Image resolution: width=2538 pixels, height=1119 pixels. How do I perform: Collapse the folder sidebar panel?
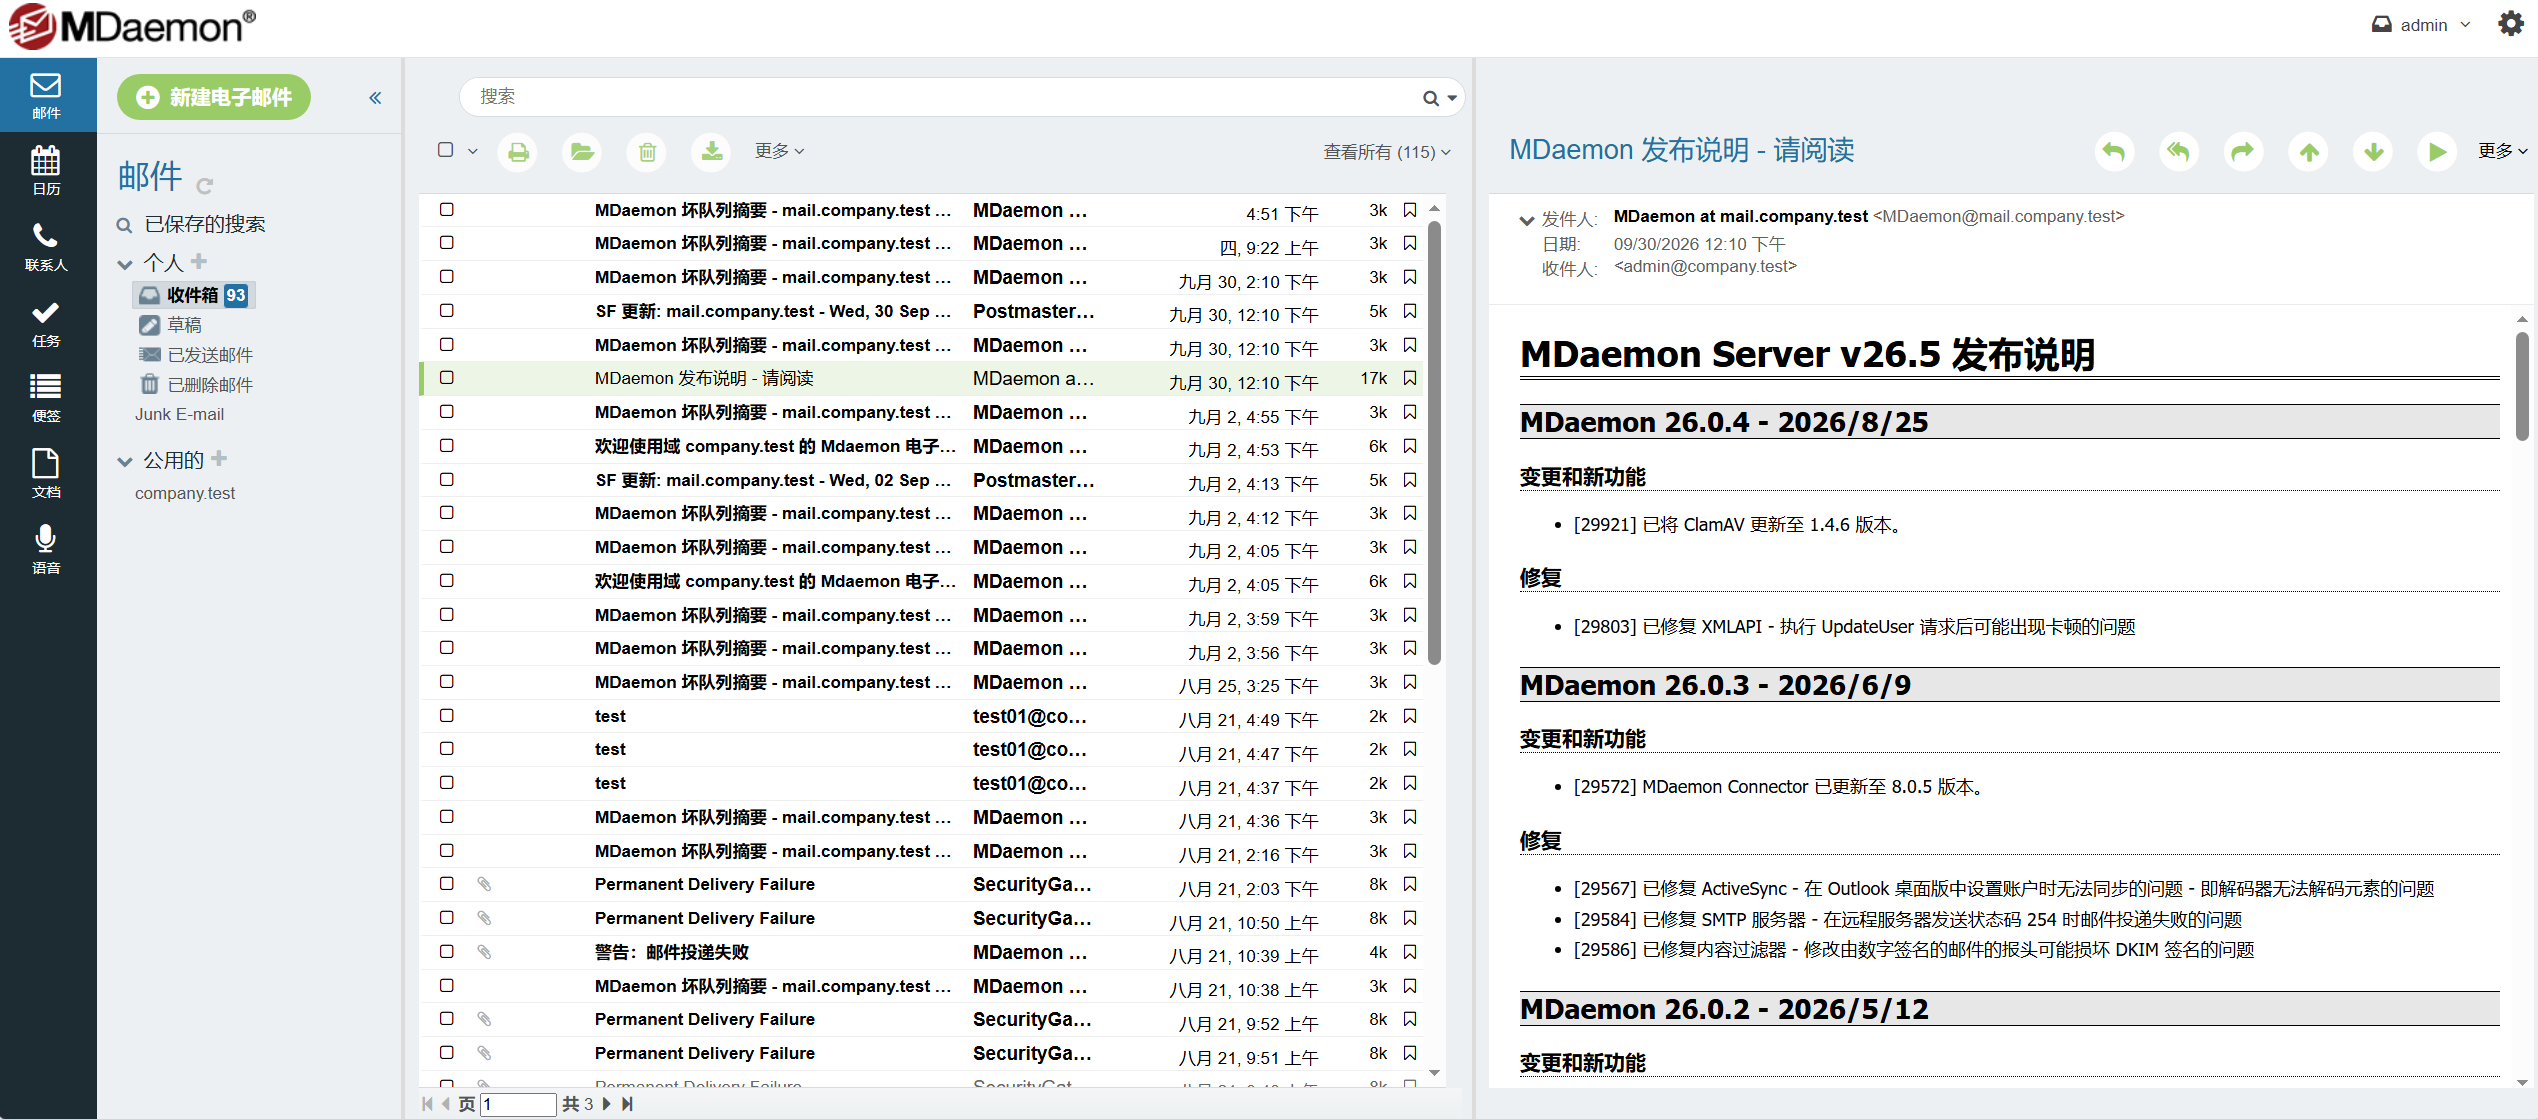(375, 98)
